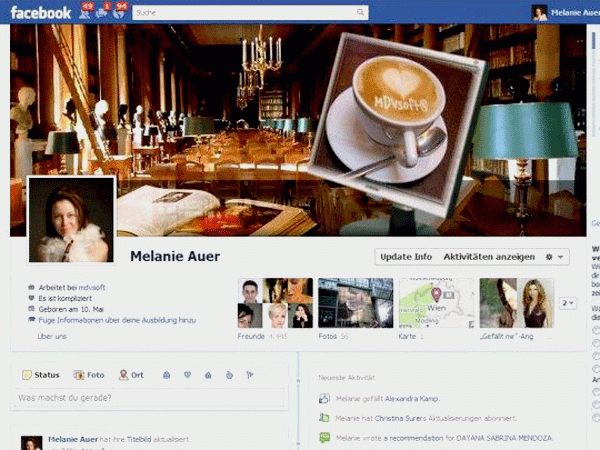The image size is (600, 450).
Task: Click the subscribe activity icon beside Christina Surers
Action: click(324, 418)
